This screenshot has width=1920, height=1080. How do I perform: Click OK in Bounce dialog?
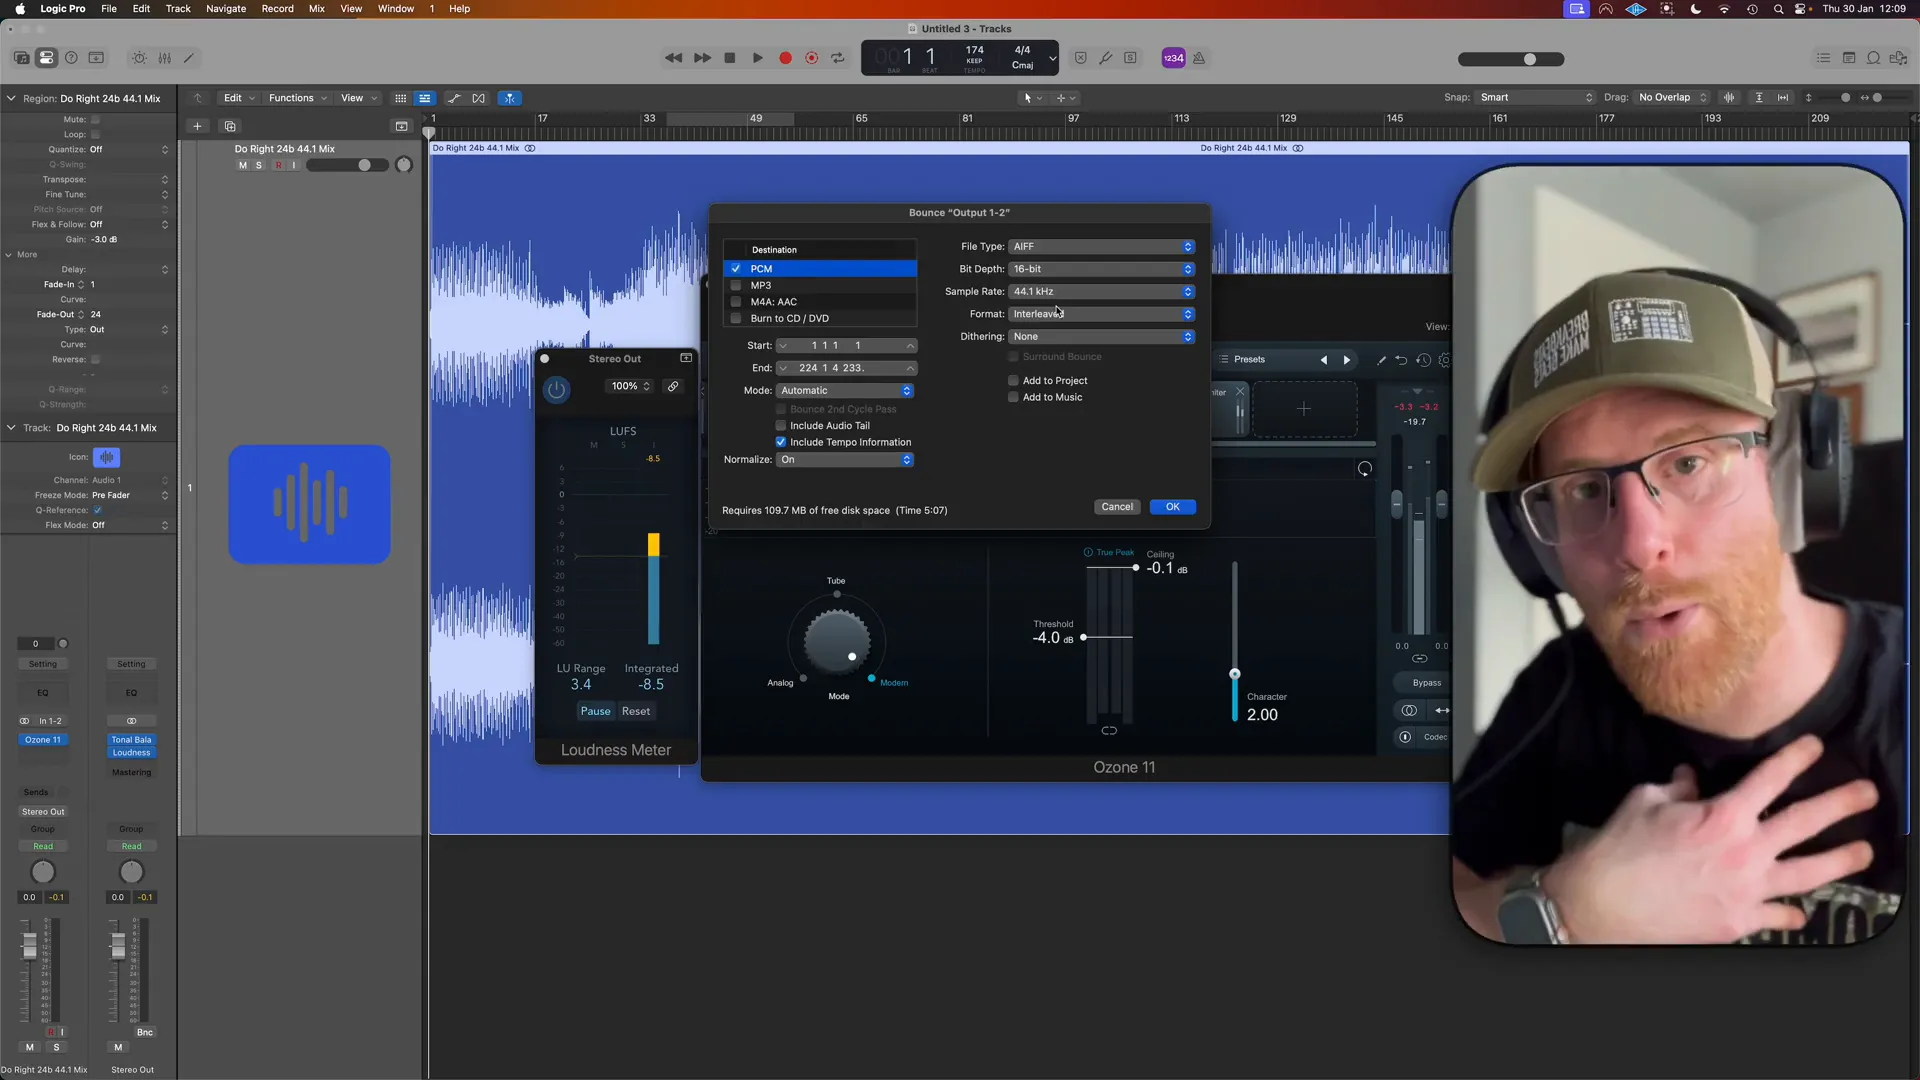click(1172, 507)
